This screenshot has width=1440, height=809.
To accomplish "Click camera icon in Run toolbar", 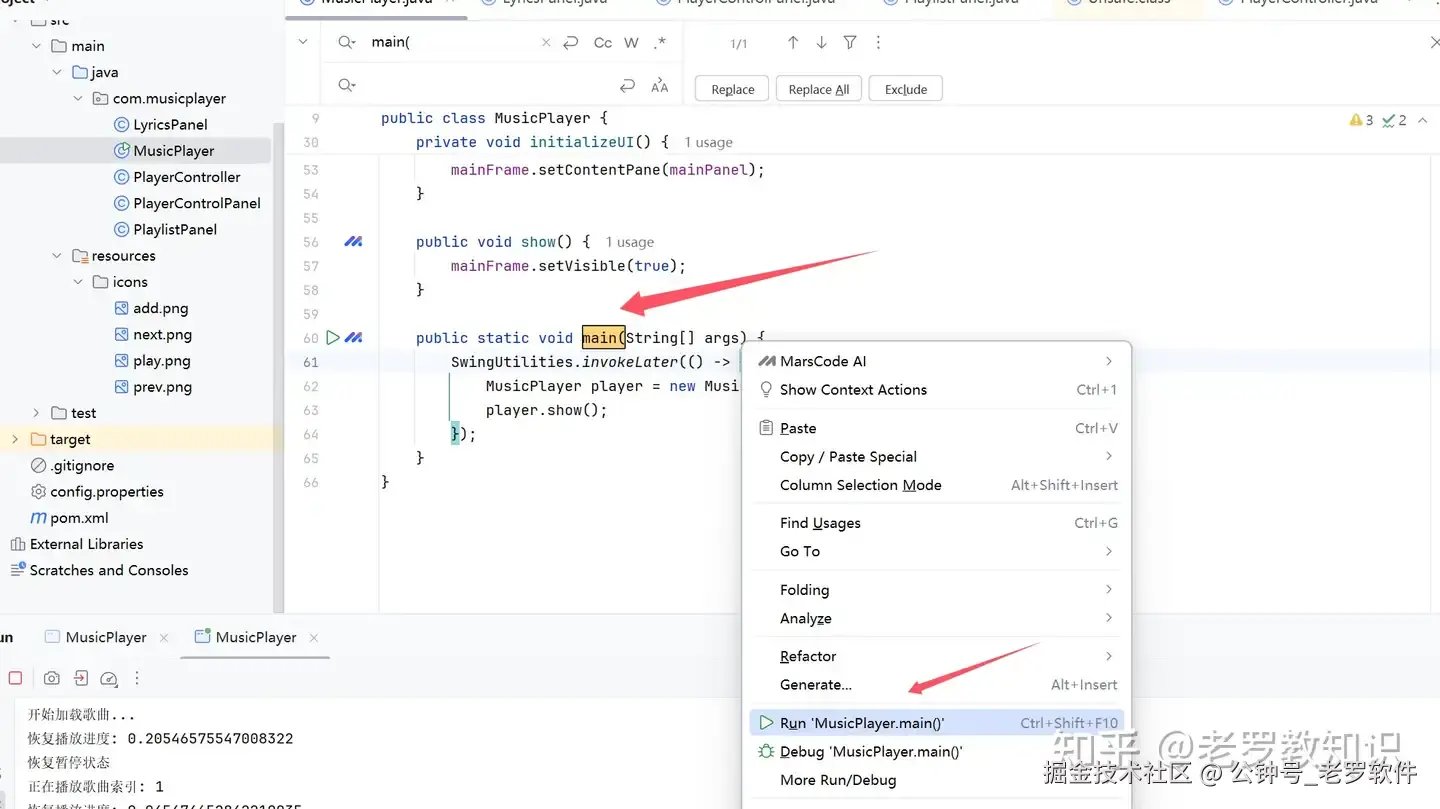I will [x=52, y=678].
